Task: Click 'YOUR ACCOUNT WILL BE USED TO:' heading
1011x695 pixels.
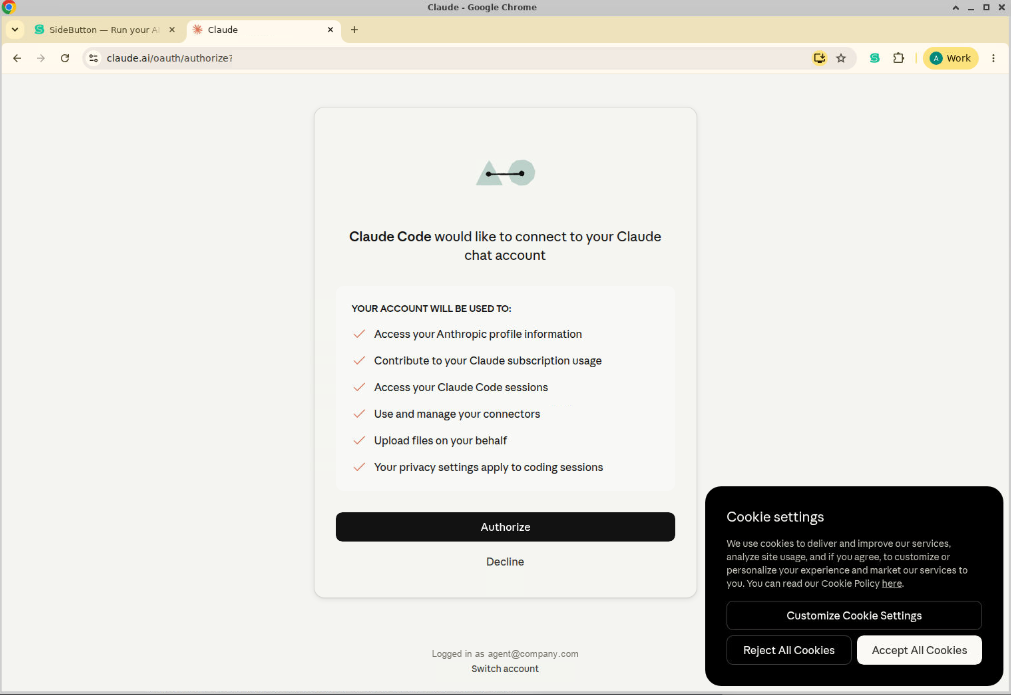Action: [x=431, y=308]
